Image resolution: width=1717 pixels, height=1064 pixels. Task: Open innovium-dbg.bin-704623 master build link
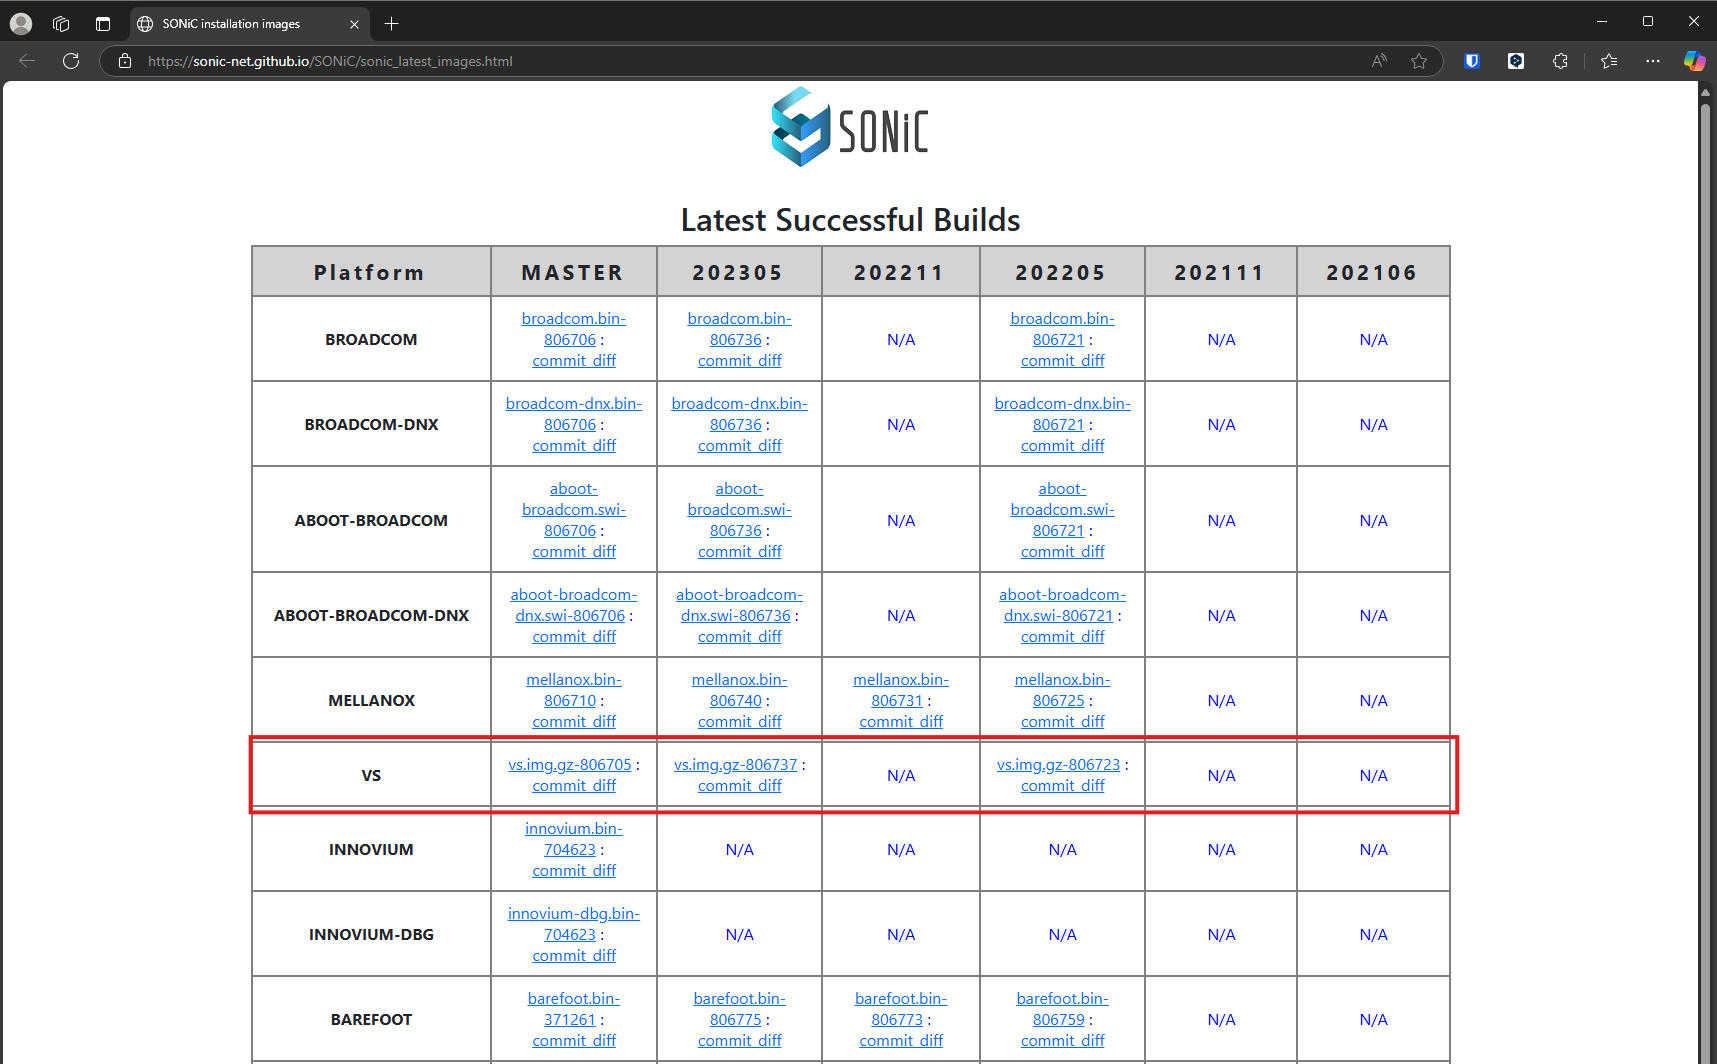click(x=573, y=924)
